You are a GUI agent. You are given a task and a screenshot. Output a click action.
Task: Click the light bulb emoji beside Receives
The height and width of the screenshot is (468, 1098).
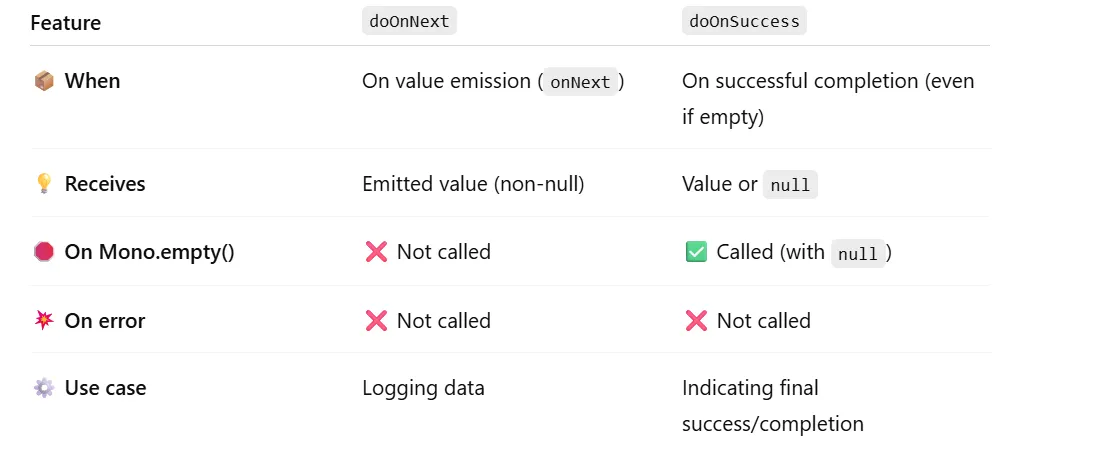(x=44, y=184)
